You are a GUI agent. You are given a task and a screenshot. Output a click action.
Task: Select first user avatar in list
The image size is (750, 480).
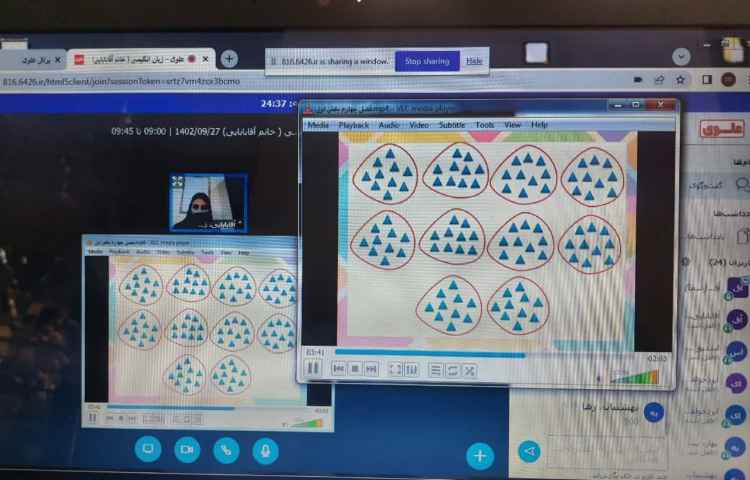(x=737, y=287)
